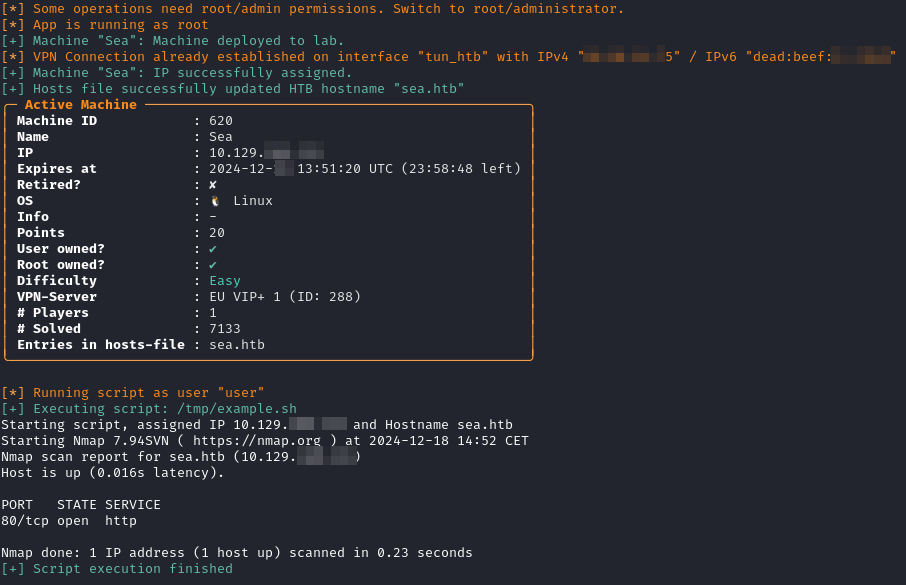Viewport: 906px width, 585px height.
Task: Click the expiry time '13:51:20 UTC'
Action: [x=345, y=169]
